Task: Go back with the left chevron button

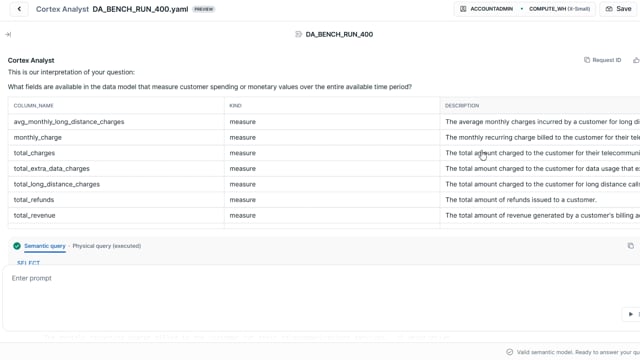Action: pyautogui.click(x=19, y=9)
